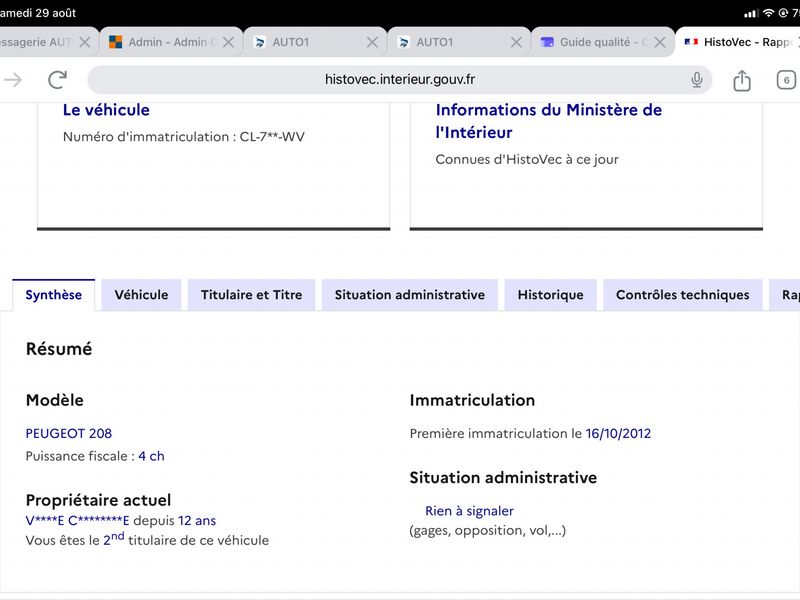Image resolution: width=800 pixels, height=600 pixels.
Task: Close the Admin - Admin tab
Action: coord(229,42)
